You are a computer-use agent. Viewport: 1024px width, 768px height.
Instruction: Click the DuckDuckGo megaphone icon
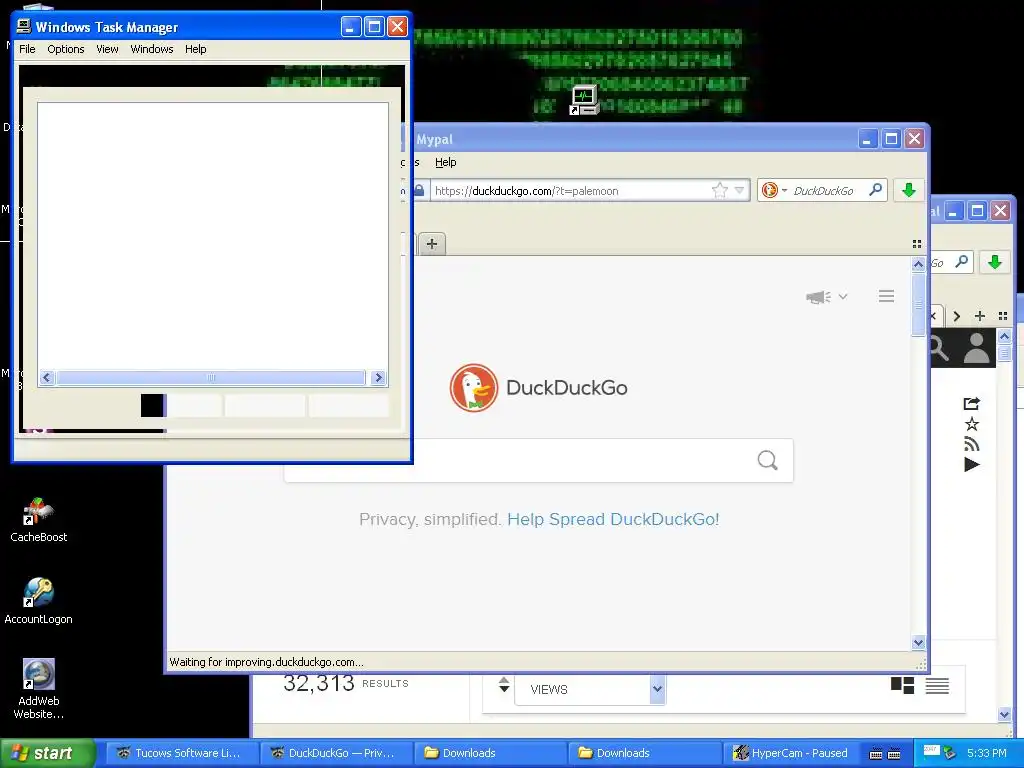coord(818,297)
